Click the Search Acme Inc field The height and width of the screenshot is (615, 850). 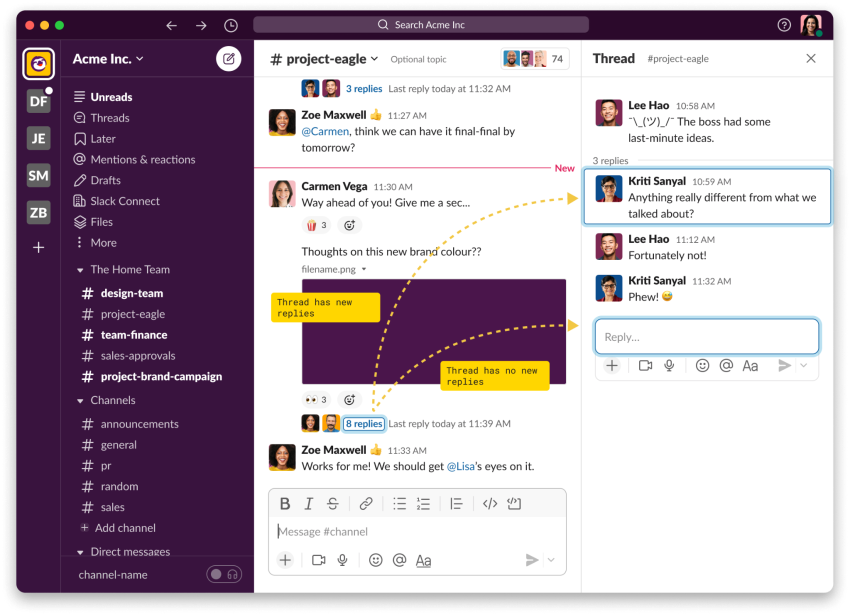click(x=421, y=25)
